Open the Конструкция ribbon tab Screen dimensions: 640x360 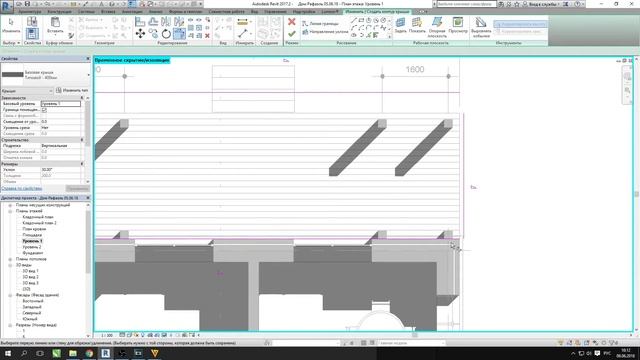pos(59,11)
